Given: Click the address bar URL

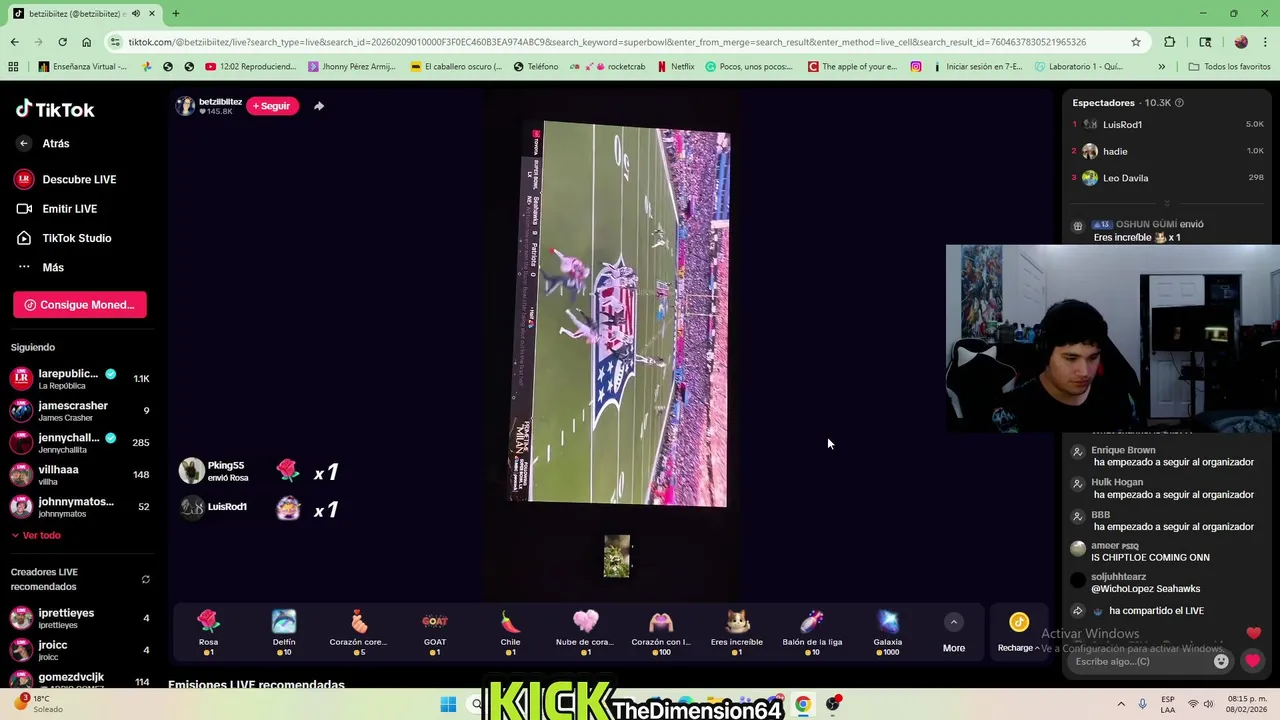Looking at the screenshot, I should [607, 42].
